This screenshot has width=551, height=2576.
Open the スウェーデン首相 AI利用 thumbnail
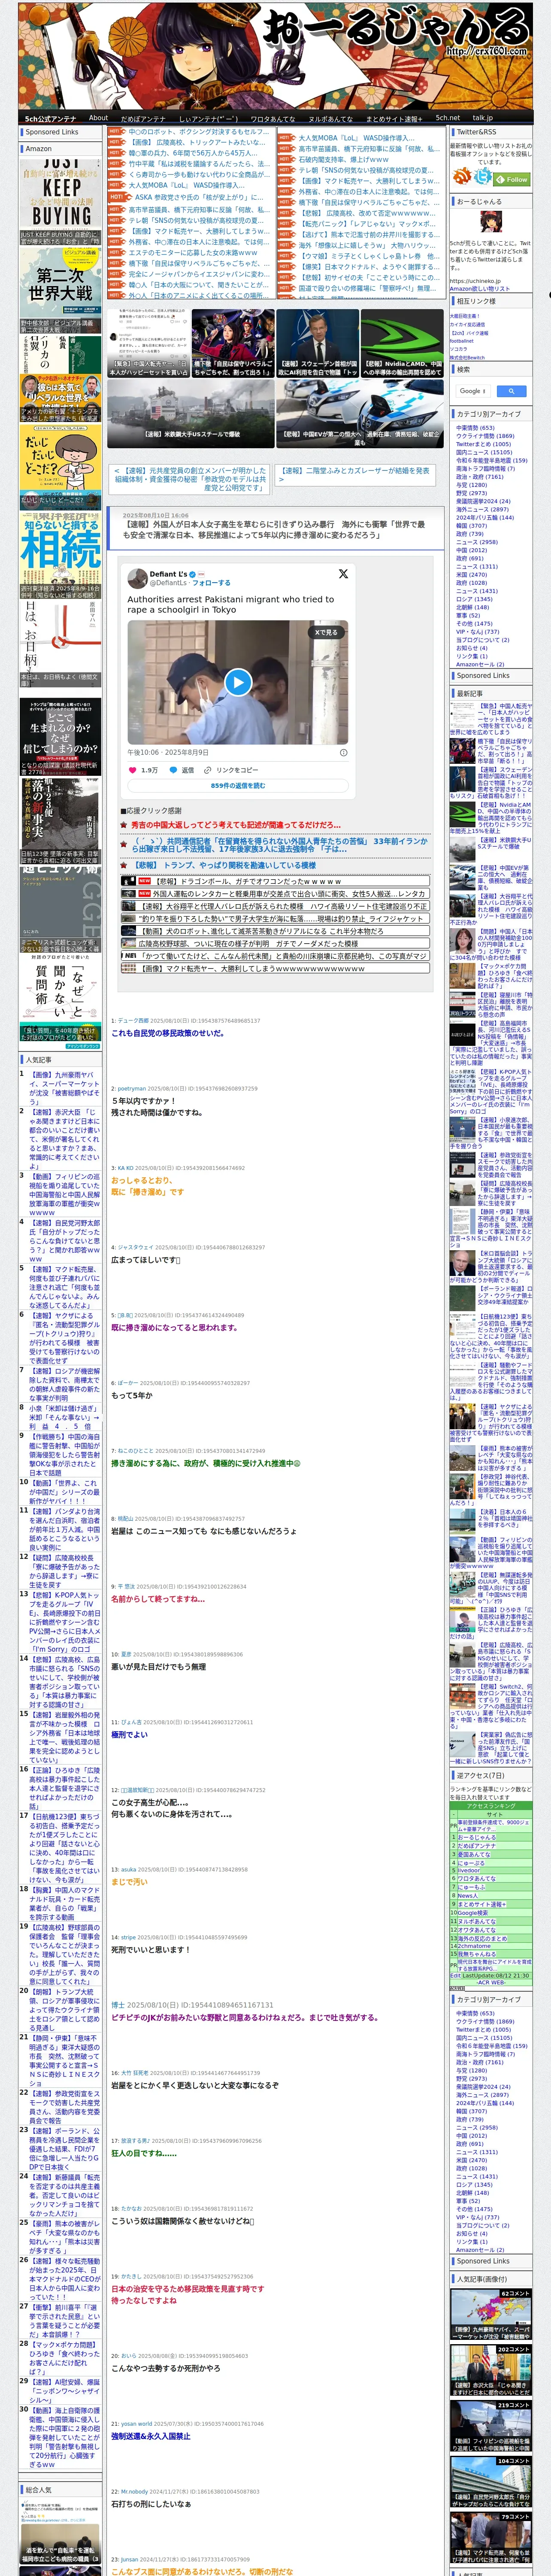[318, 343]
